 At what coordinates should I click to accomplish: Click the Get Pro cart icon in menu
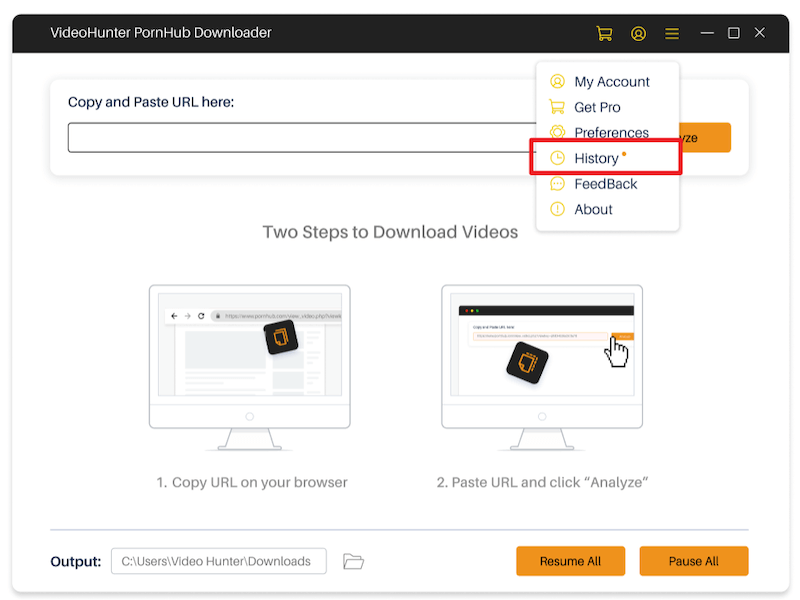557,107
